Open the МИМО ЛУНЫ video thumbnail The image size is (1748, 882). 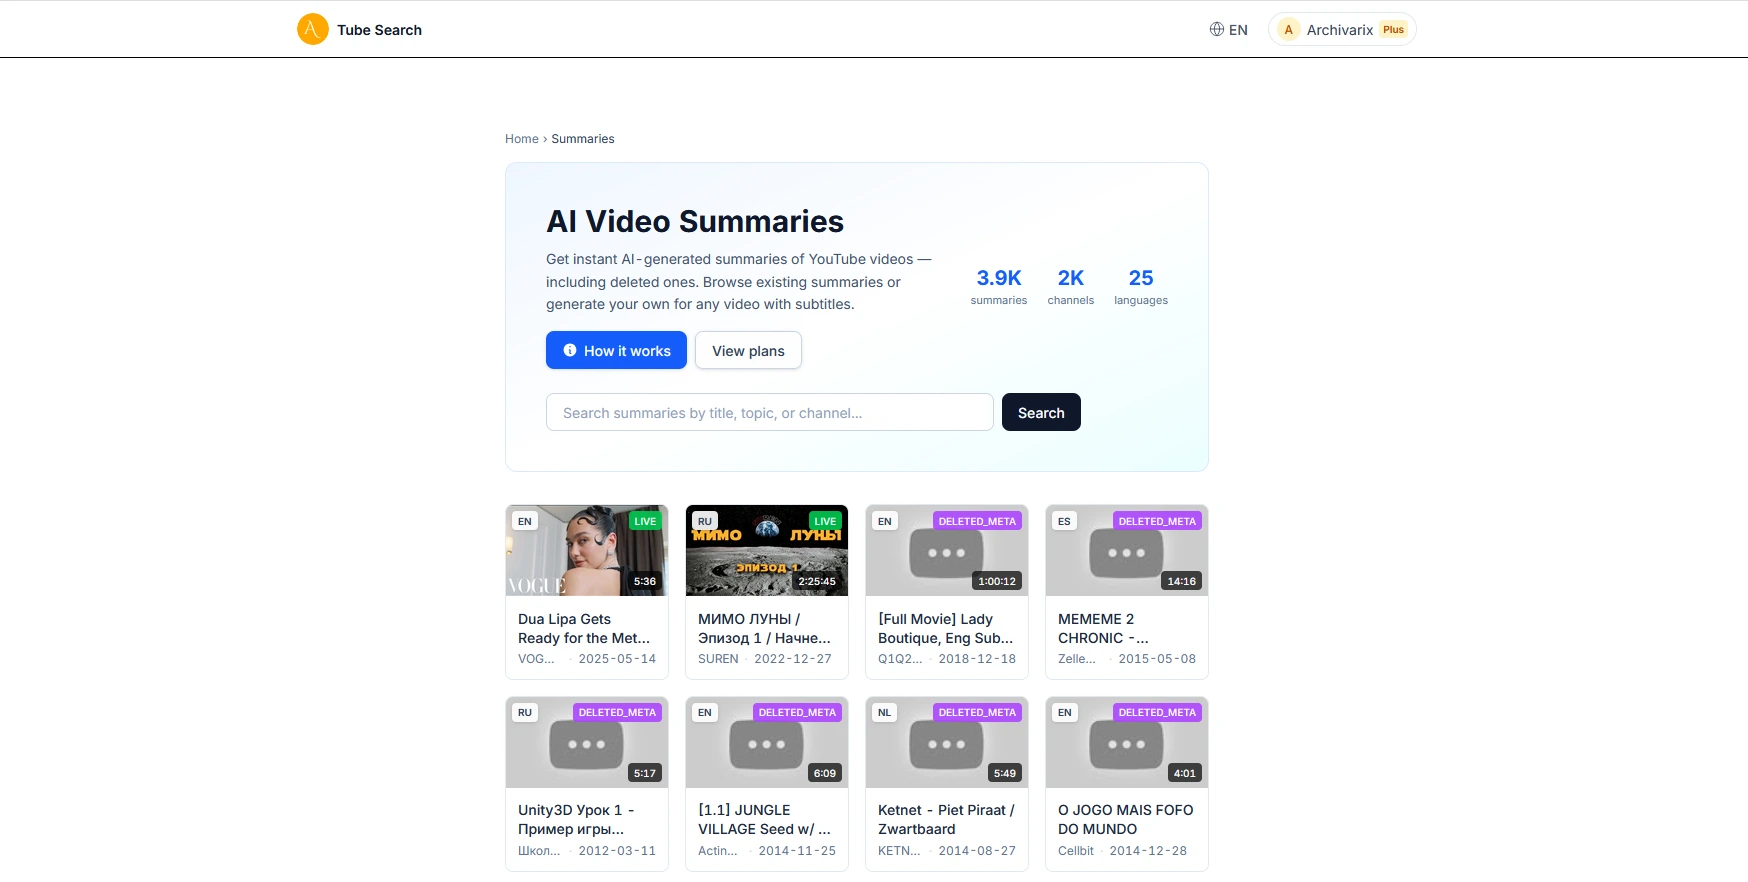click(767, 552)
